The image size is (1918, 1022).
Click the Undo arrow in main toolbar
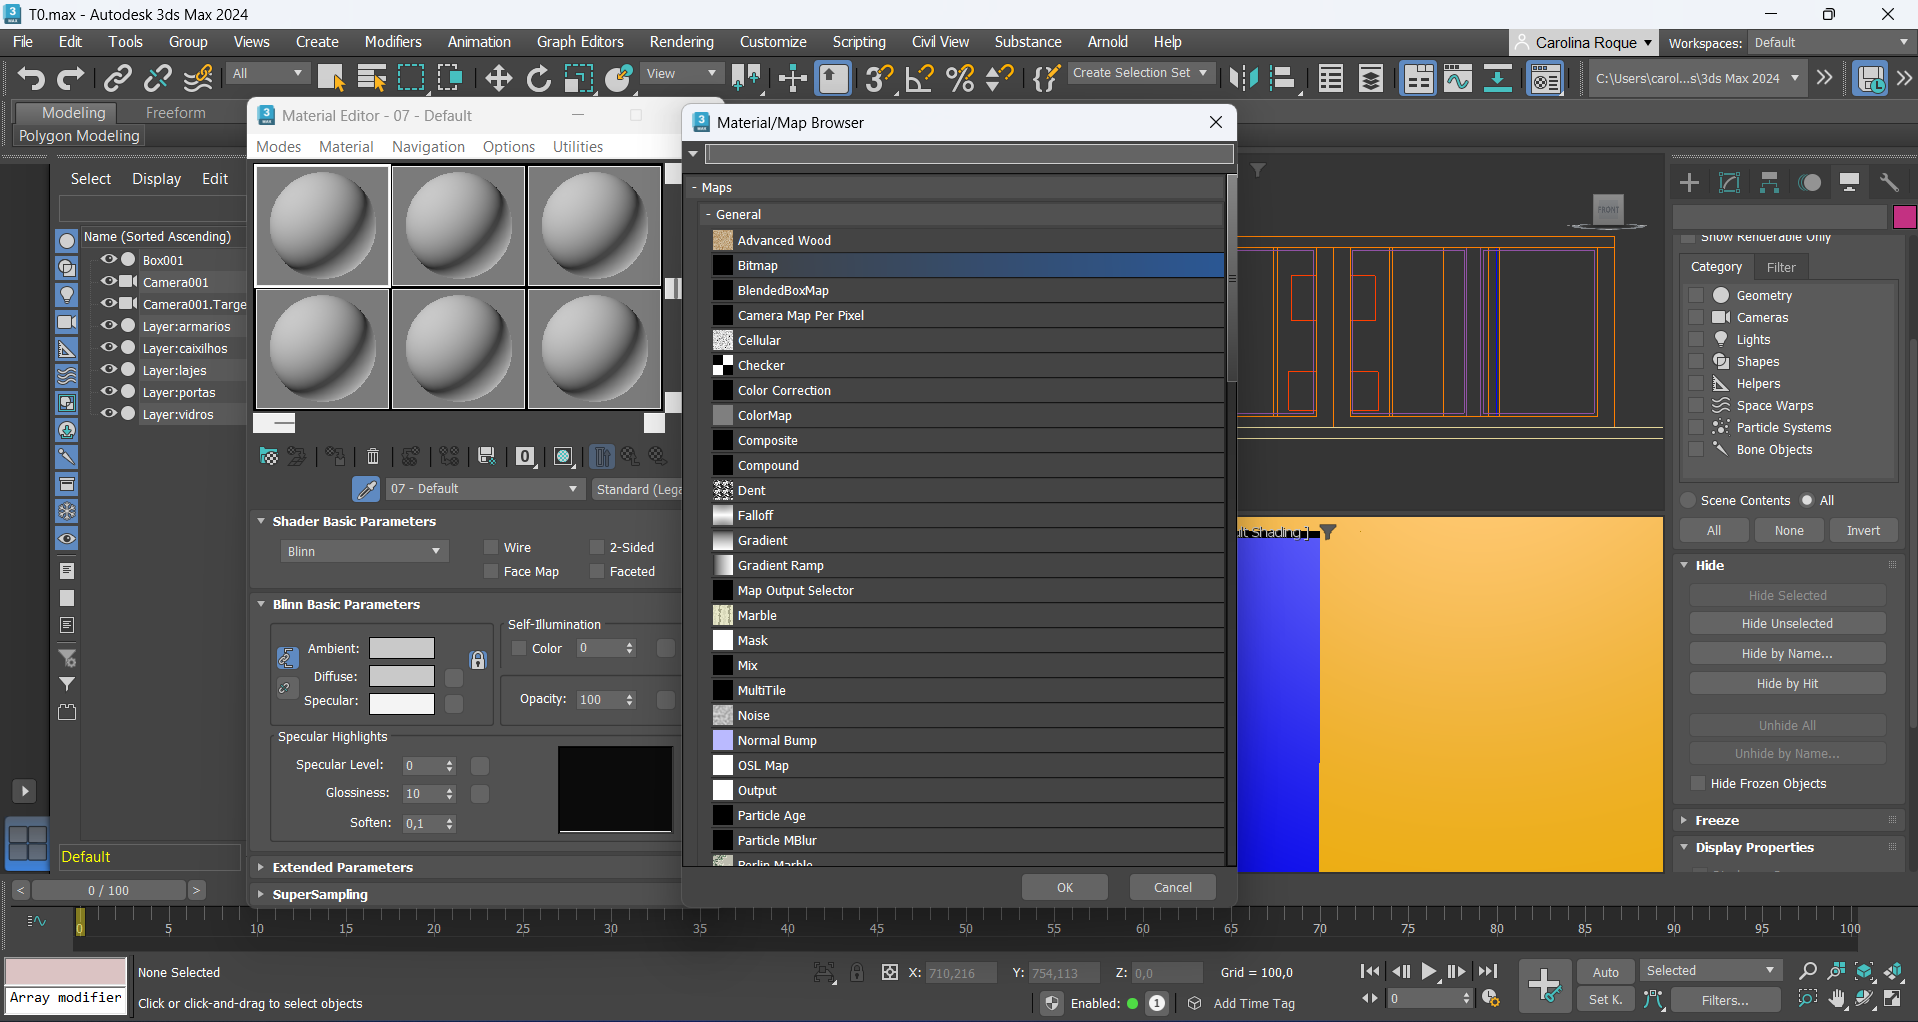(x=31, y=78)
